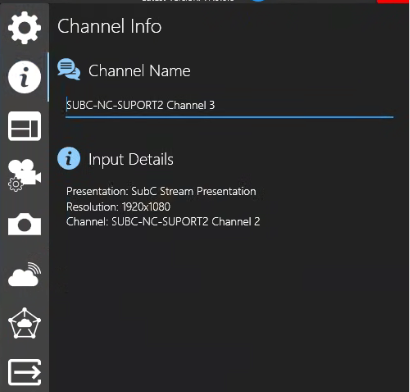Screen dimensions: 410x392
Task: Select the Channel Info sidebar icon
Action: [24, 77]
